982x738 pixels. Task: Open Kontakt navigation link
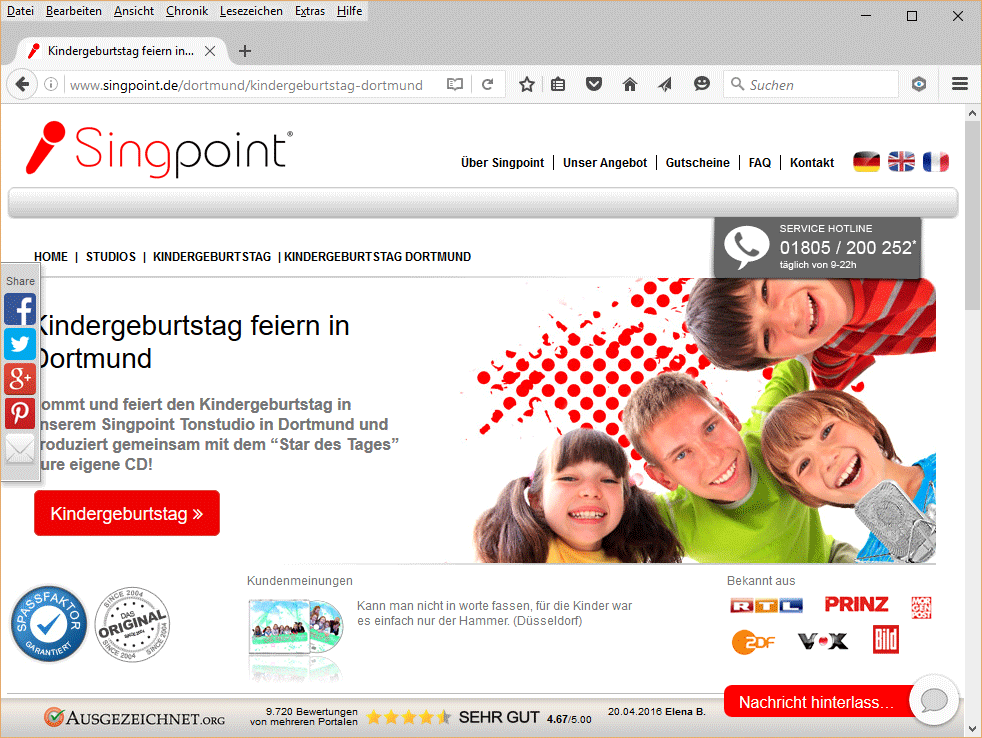pos(812,163)
